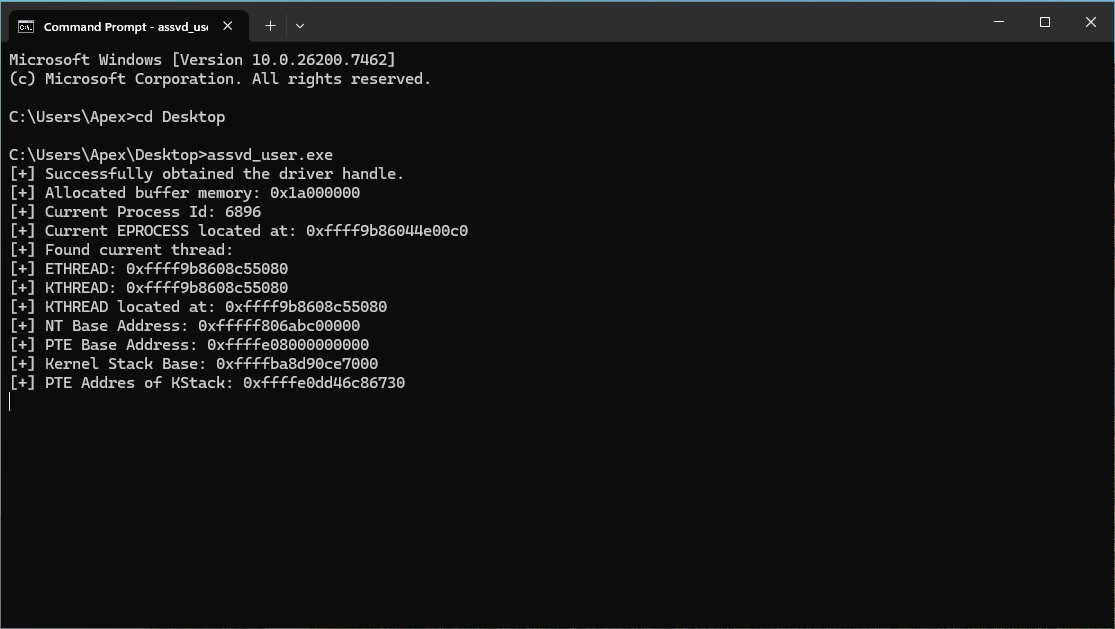Viewport: 1115px width, 629px height.
Task: Open a new terminal tab
Action: tap(270, 26)
